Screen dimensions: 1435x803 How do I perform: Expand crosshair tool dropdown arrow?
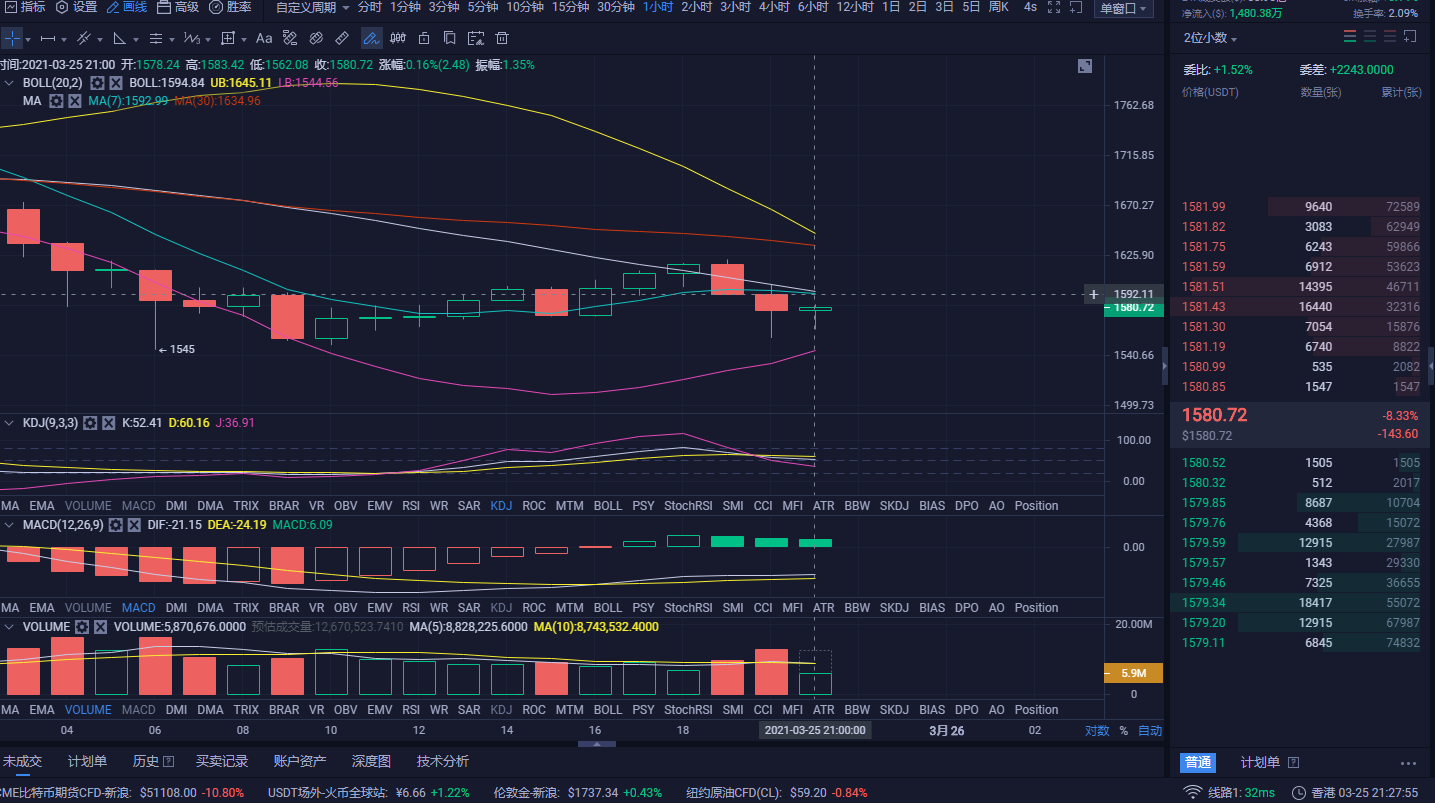tap(28, 39)
